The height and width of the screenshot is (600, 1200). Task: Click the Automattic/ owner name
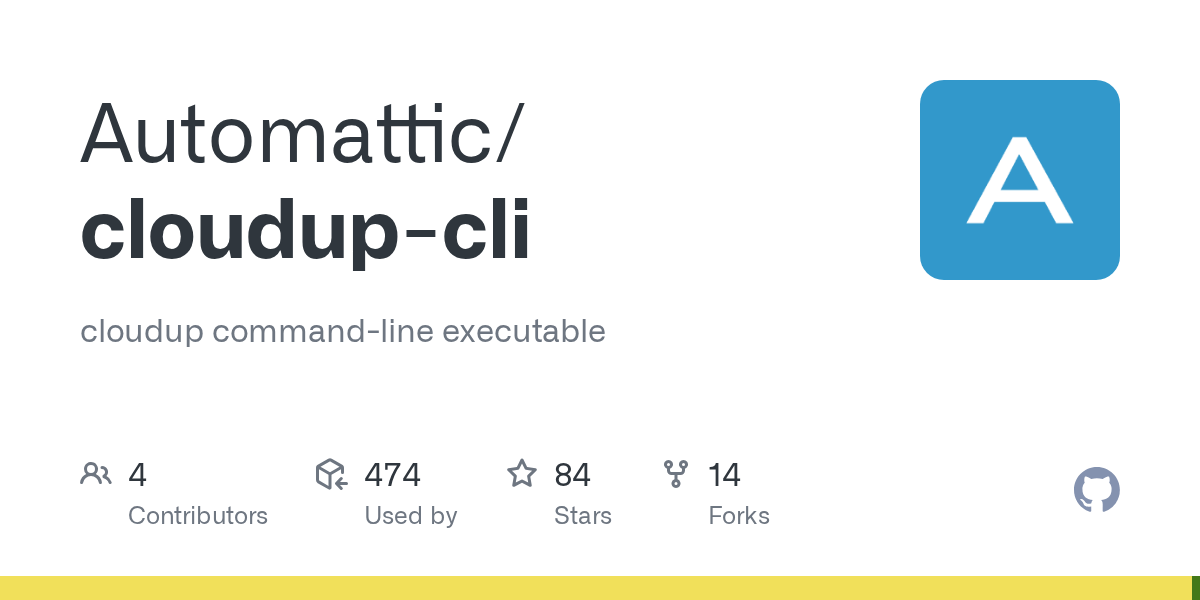(x=301, y=134)
